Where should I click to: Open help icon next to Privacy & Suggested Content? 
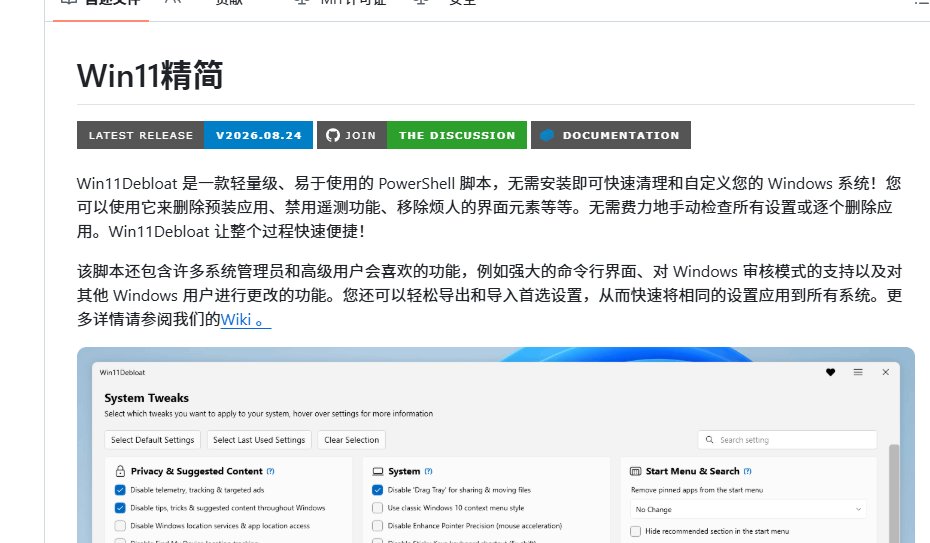tap(270, 471)
